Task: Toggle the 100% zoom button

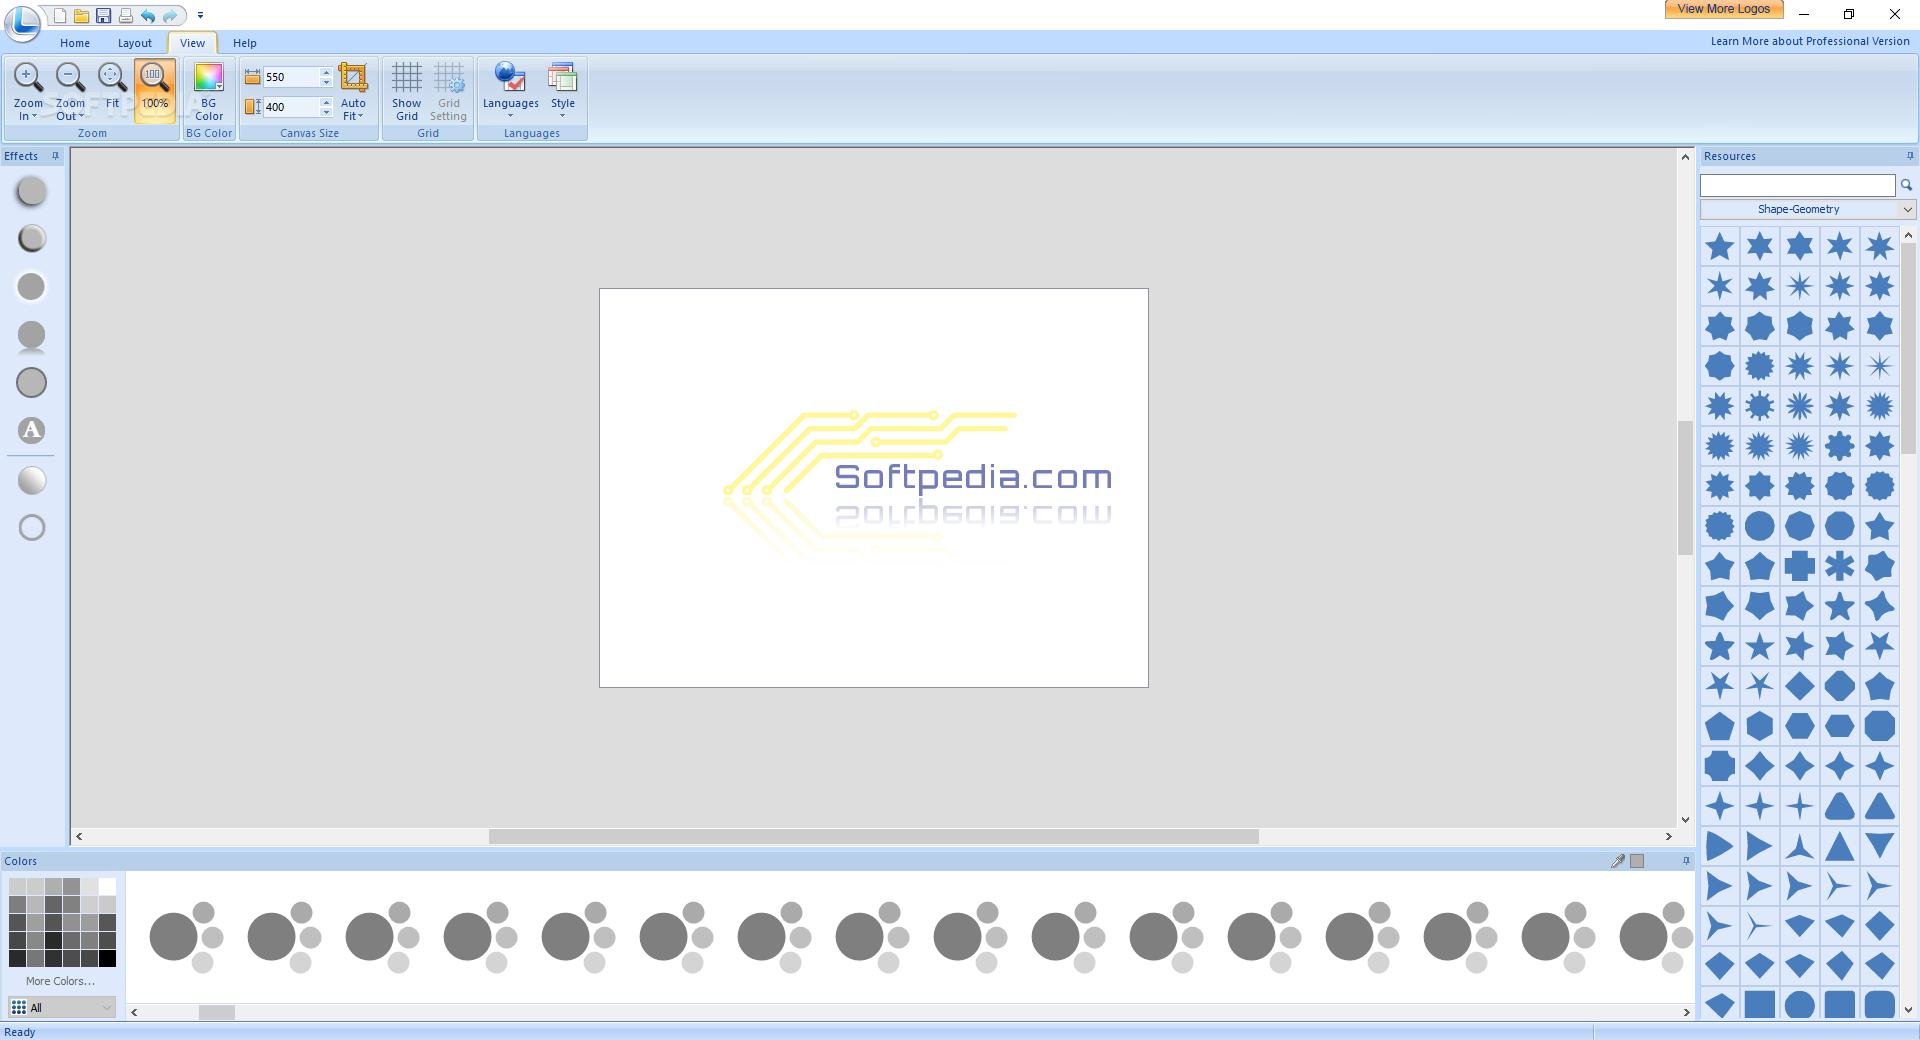Action: coord(154,90)
